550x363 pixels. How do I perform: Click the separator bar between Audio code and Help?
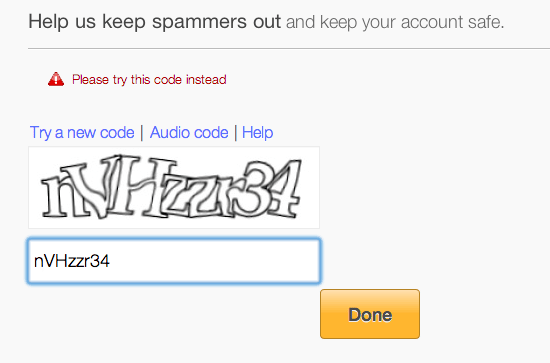pyautogui.click(x=235, y=133)
